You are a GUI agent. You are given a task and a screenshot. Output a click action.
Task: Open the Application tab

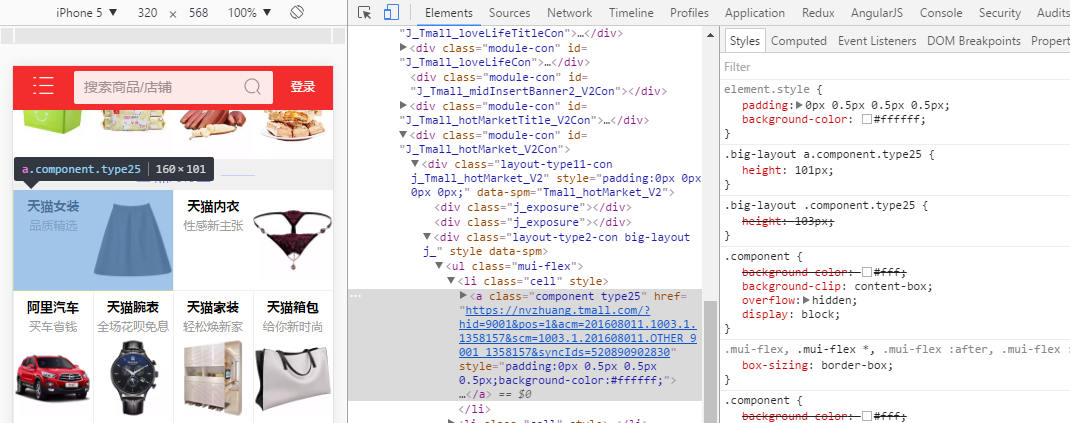(755, 12)
